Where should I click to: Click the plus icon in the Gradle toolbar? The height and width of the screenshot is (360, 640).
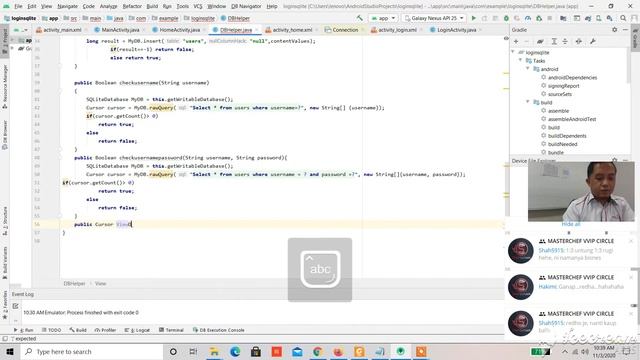coord(516,41)
